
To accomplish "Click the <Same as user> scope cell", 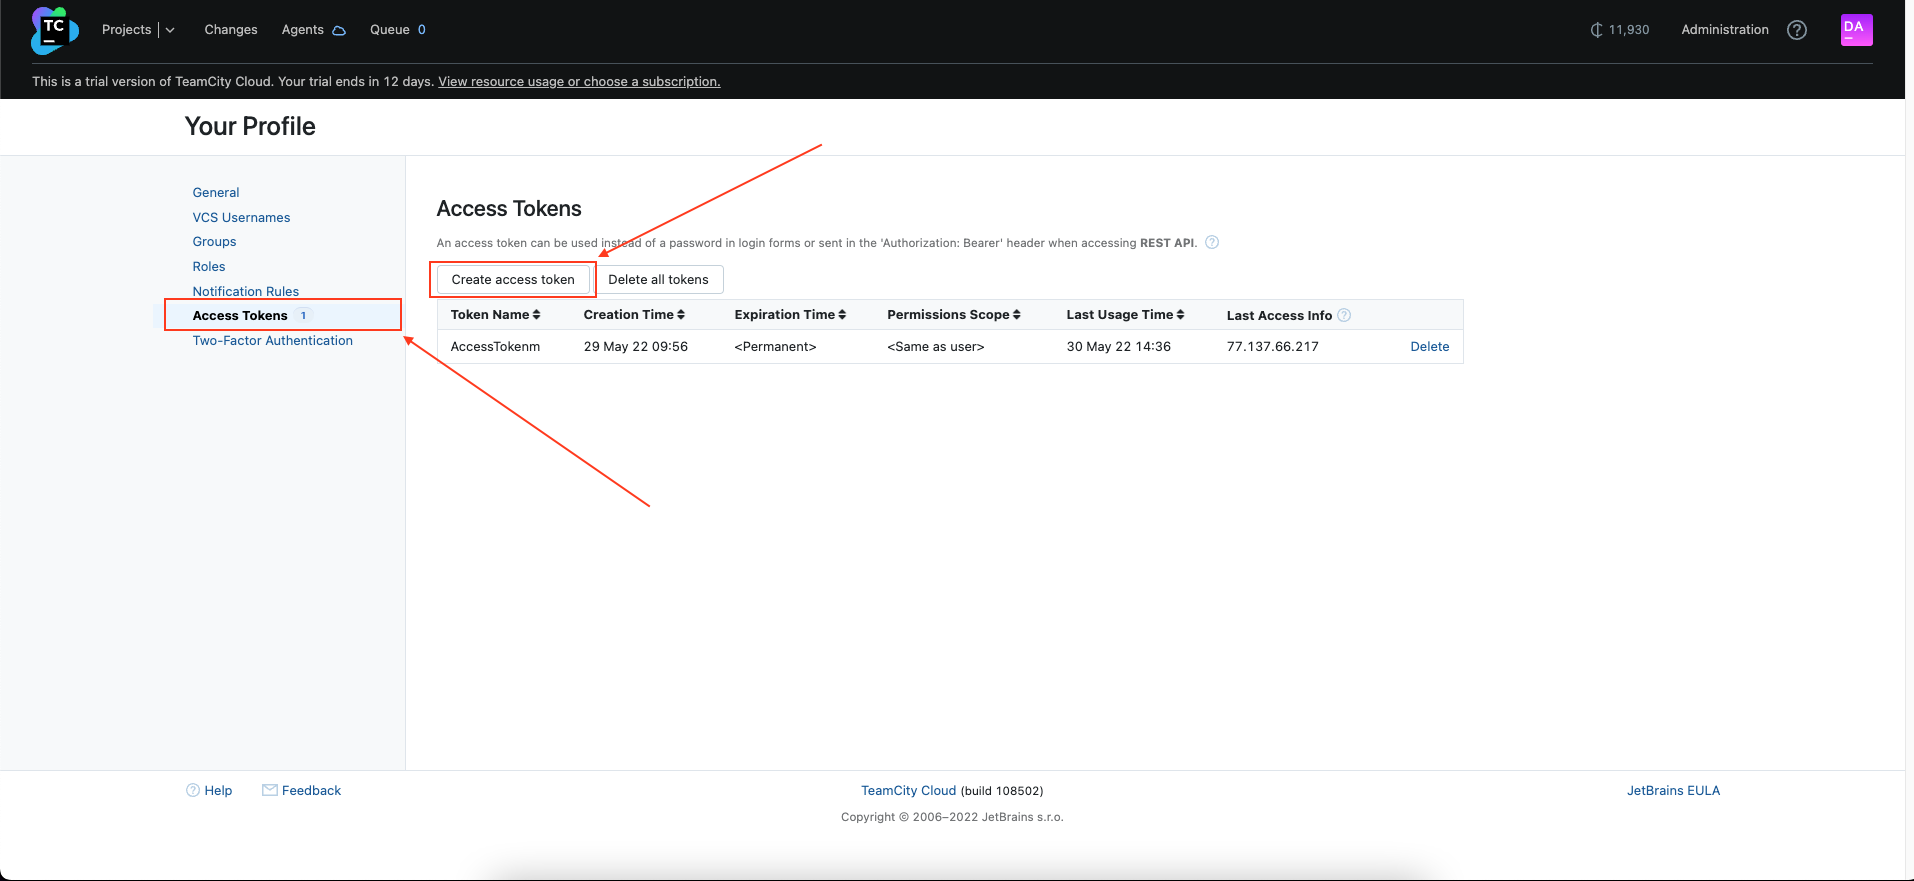I will click(936, 347).
